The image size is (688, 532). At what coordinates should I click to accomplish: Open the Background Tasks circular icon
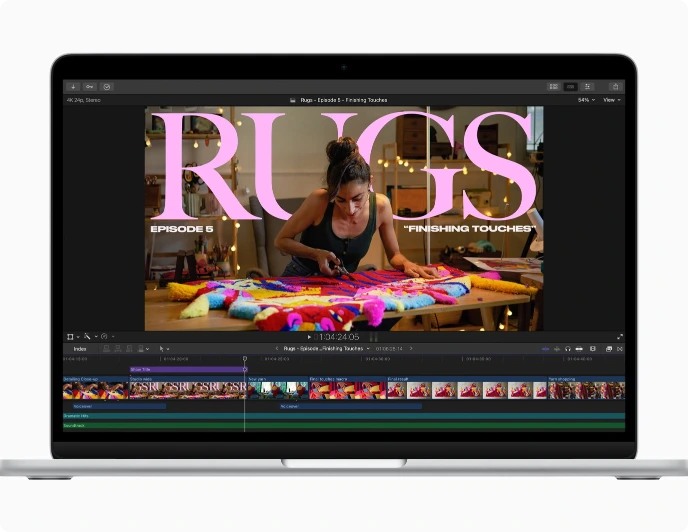tap(107, 87)
